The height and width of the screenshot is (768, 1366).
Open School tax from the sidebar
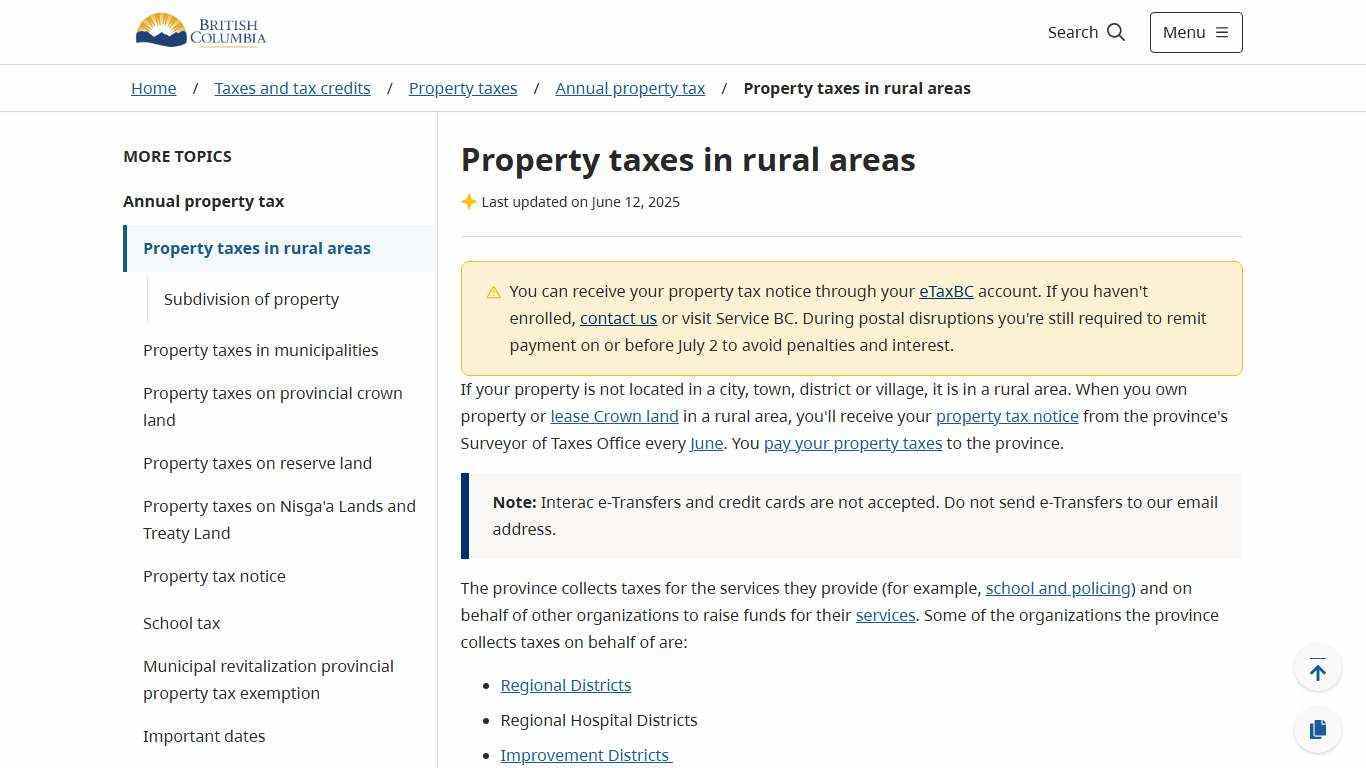(x=181, y=623)
